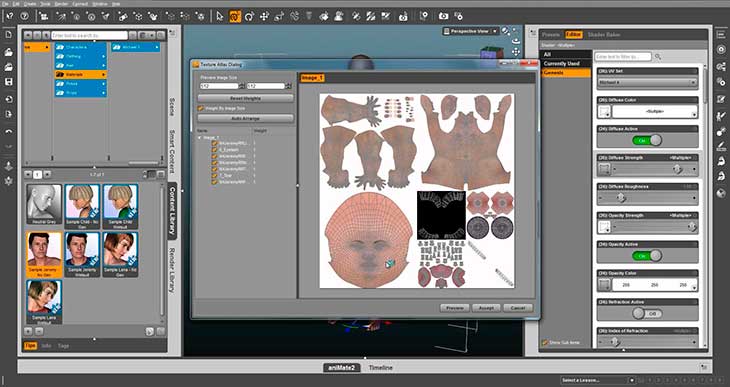This screenshot has width=730, height=387.
Task: Click the circular target icon in right toolbar
Action: (721, 50)
